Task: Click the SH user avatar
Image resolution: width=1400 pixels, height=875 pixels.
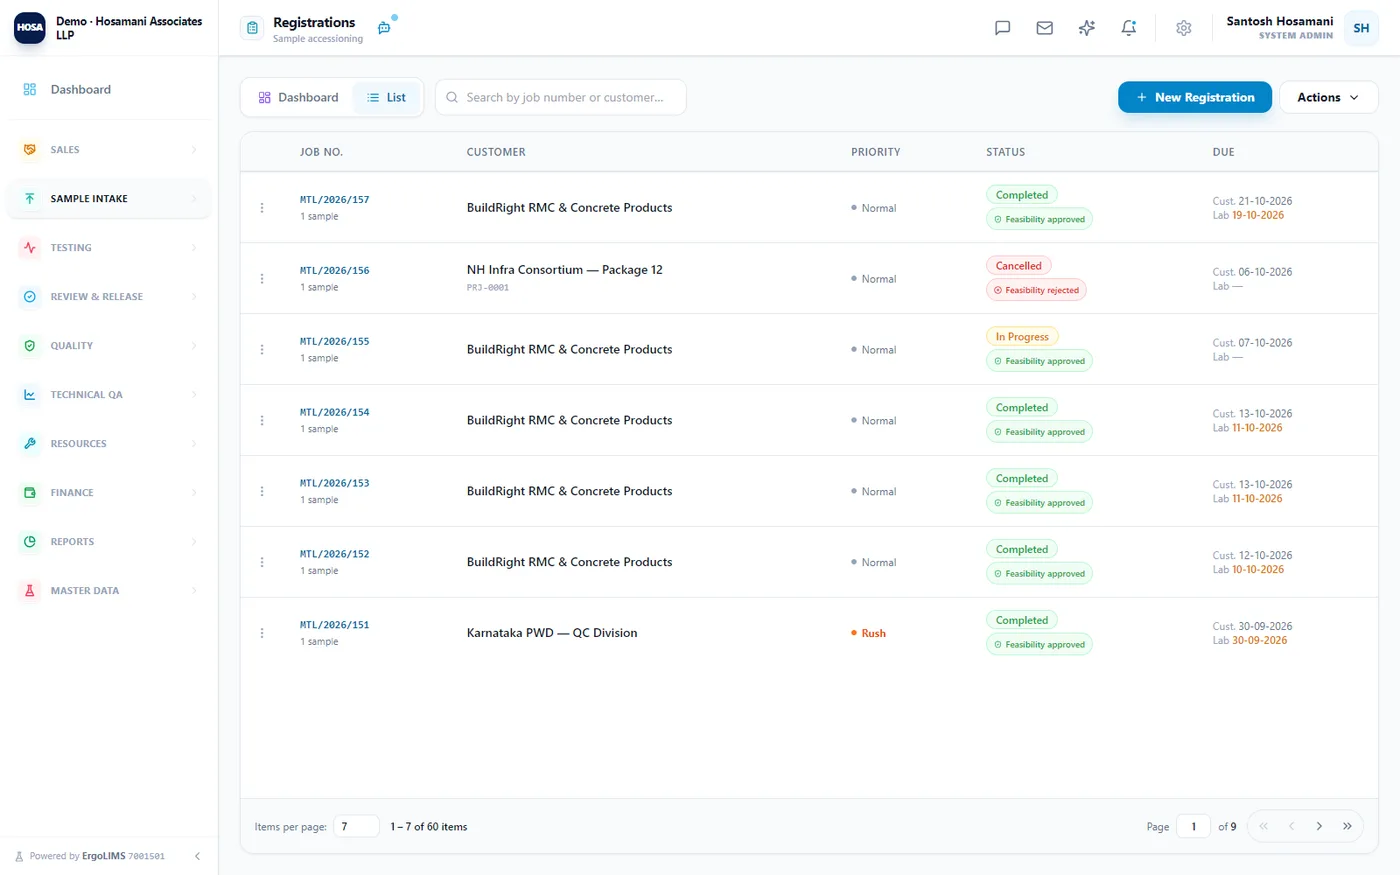Action: (1361, 28)
